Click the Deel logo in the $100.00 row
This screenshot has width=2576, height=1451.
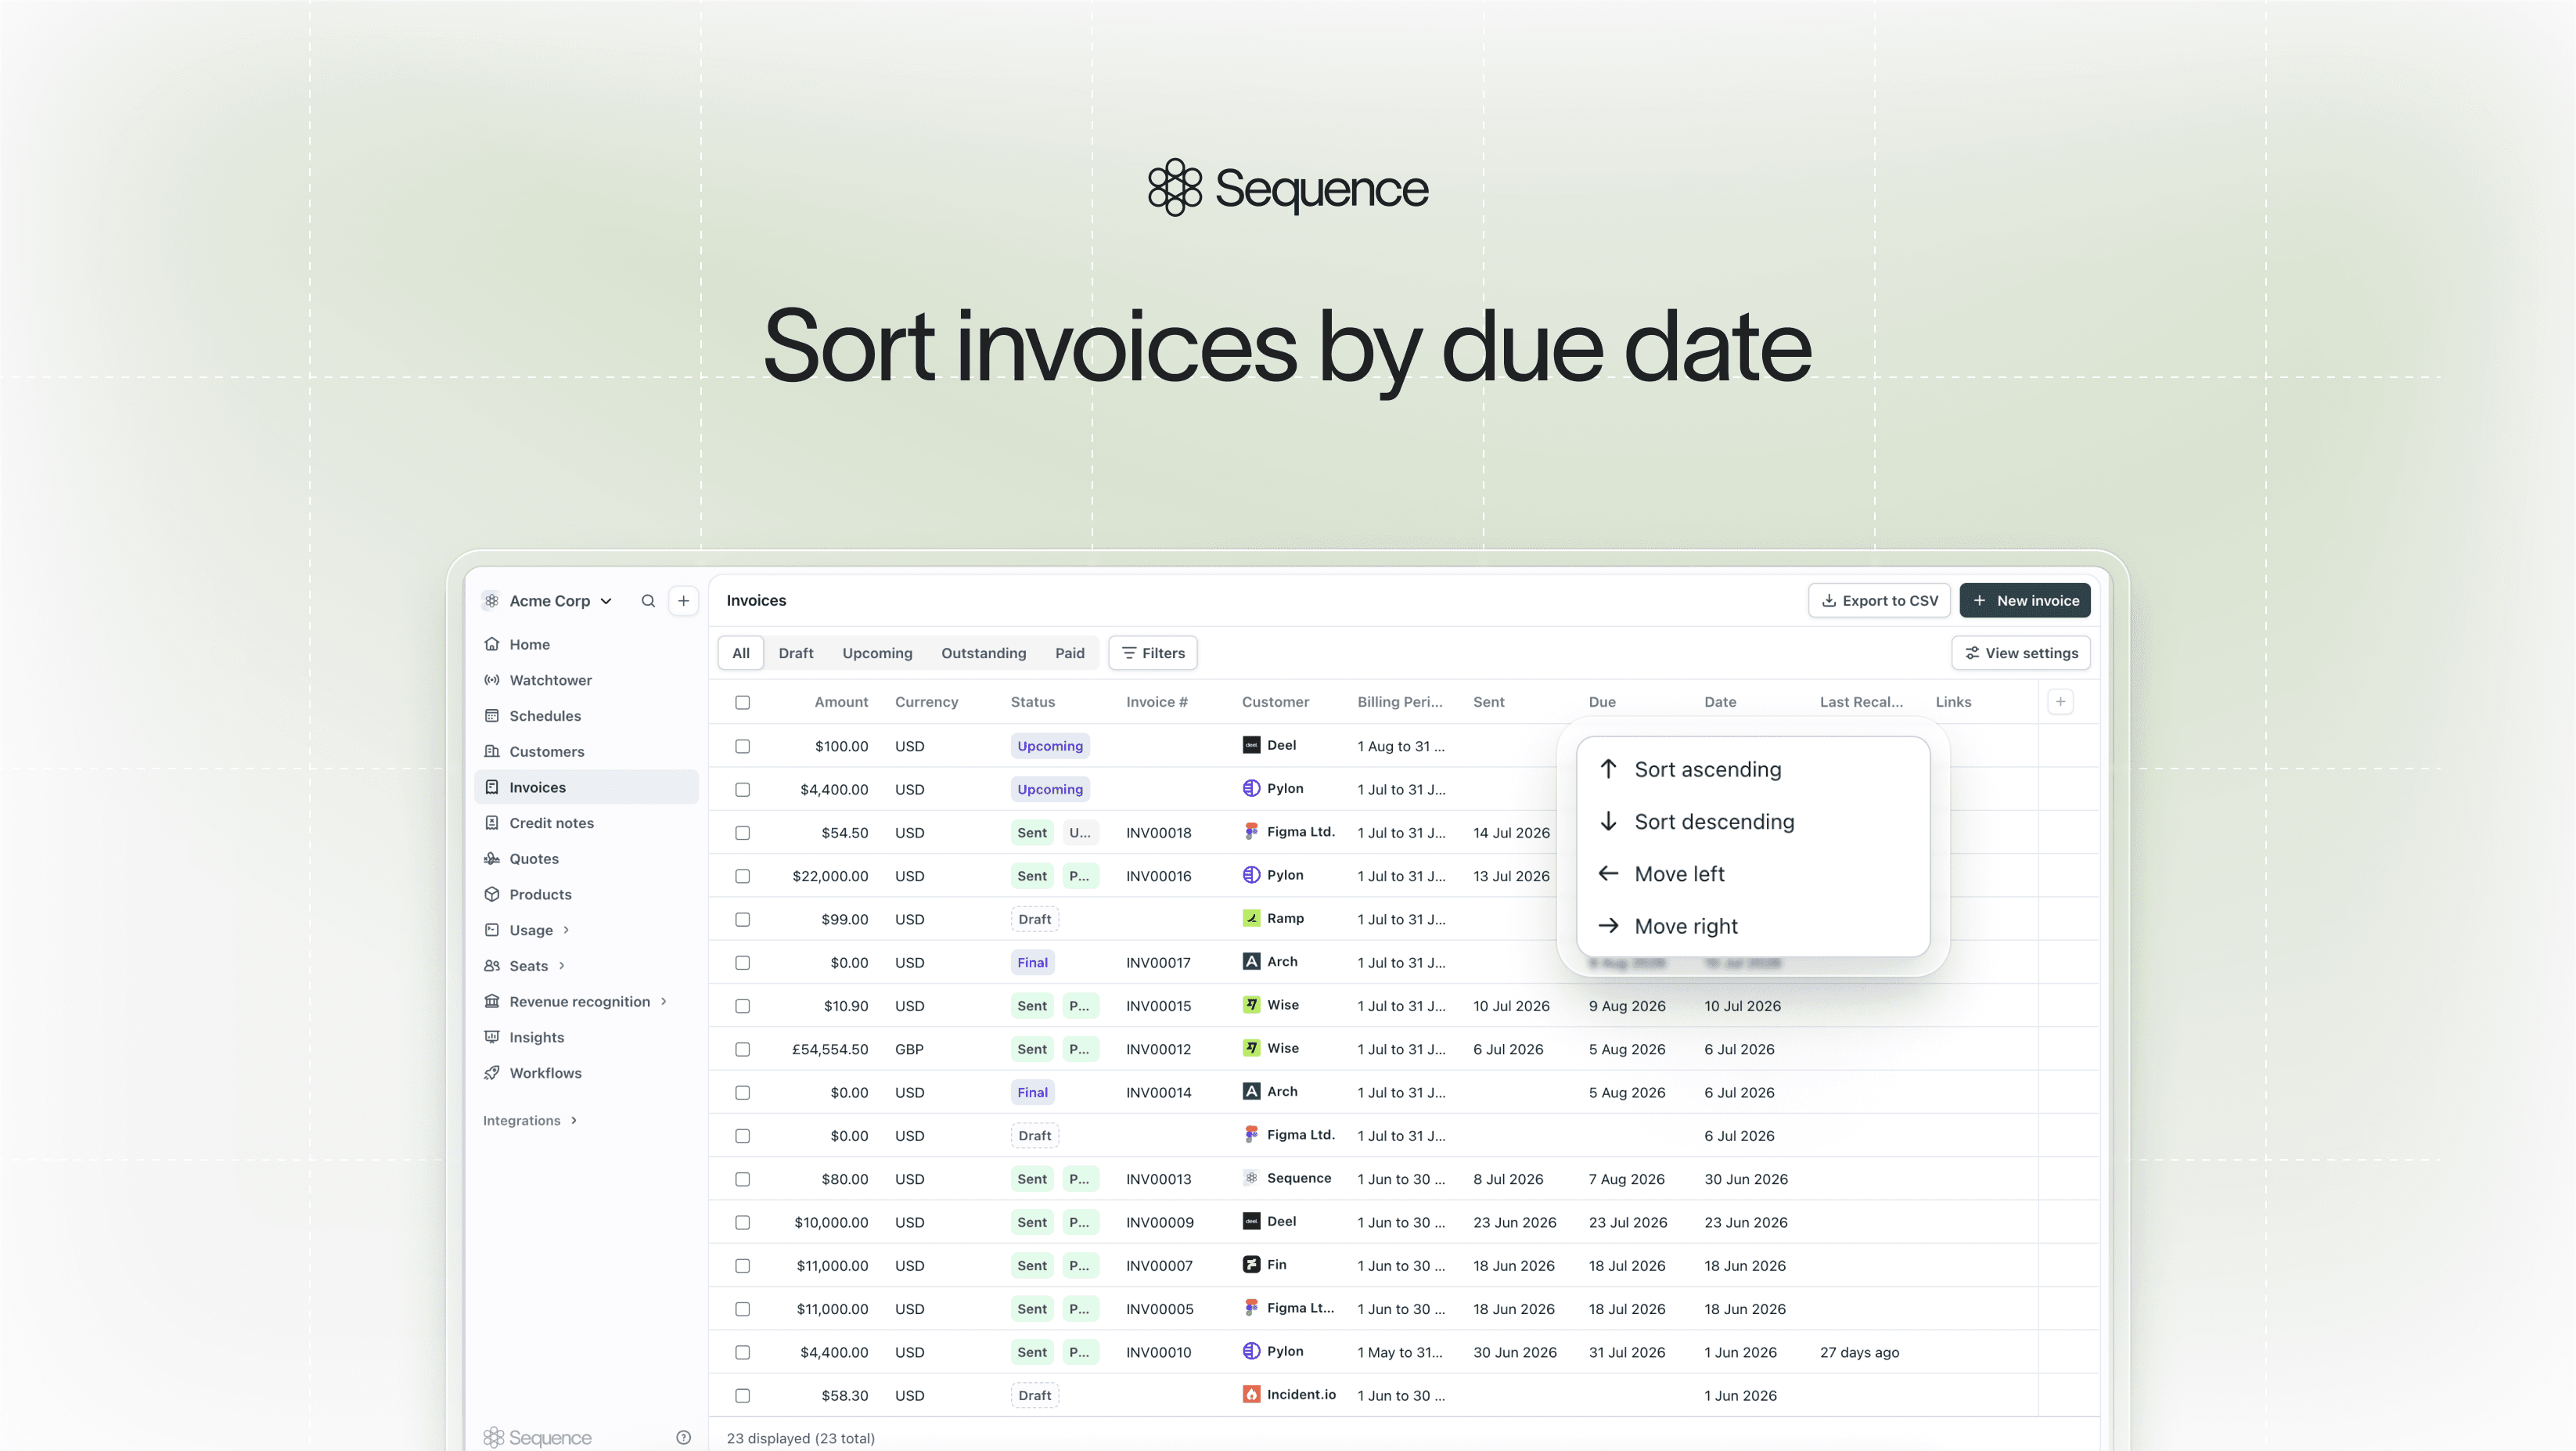pyautogui.click(x=1251, y=745)
